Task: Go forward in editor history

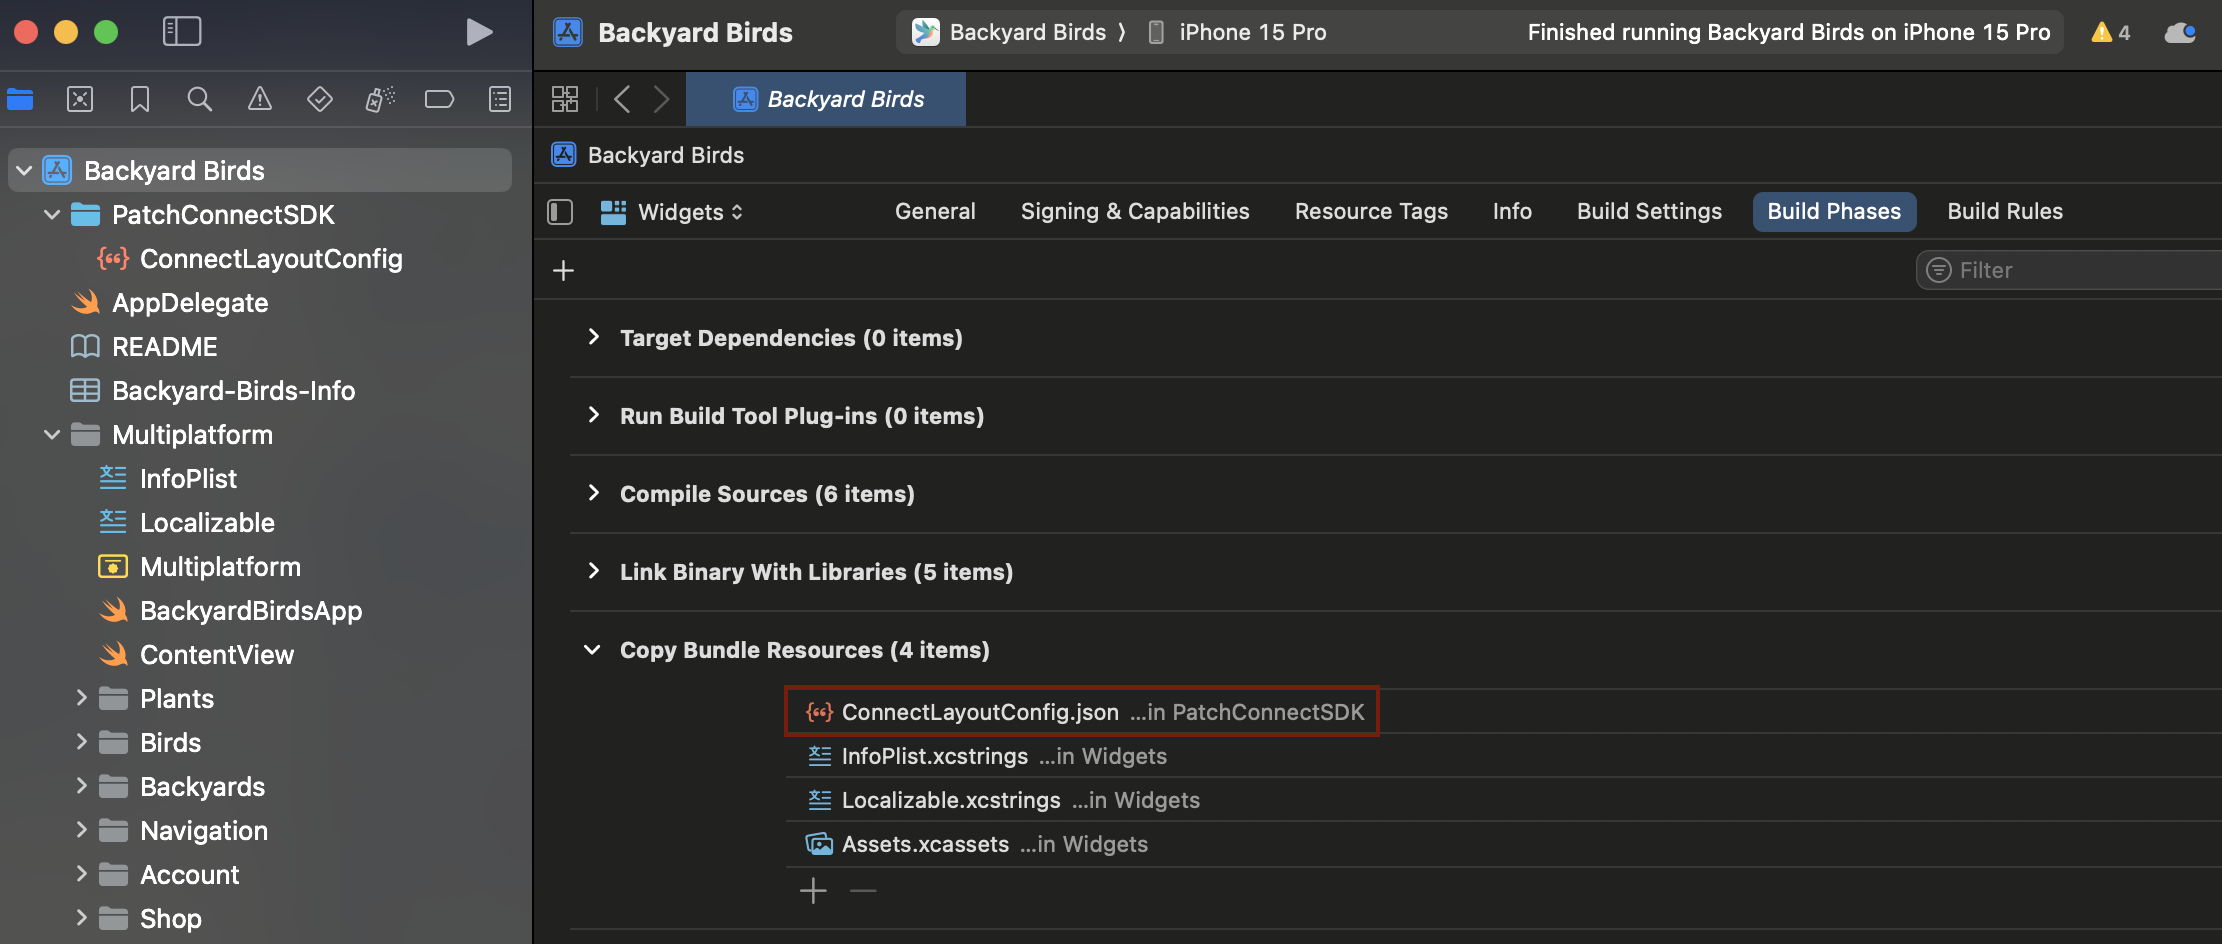Action: (x=661, y=99)
